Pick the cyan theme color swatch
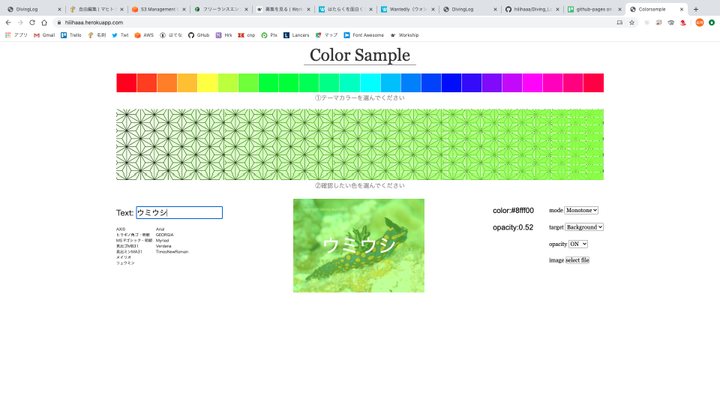The height and width of the screenshot is (405, 720). tap(370, 83)
